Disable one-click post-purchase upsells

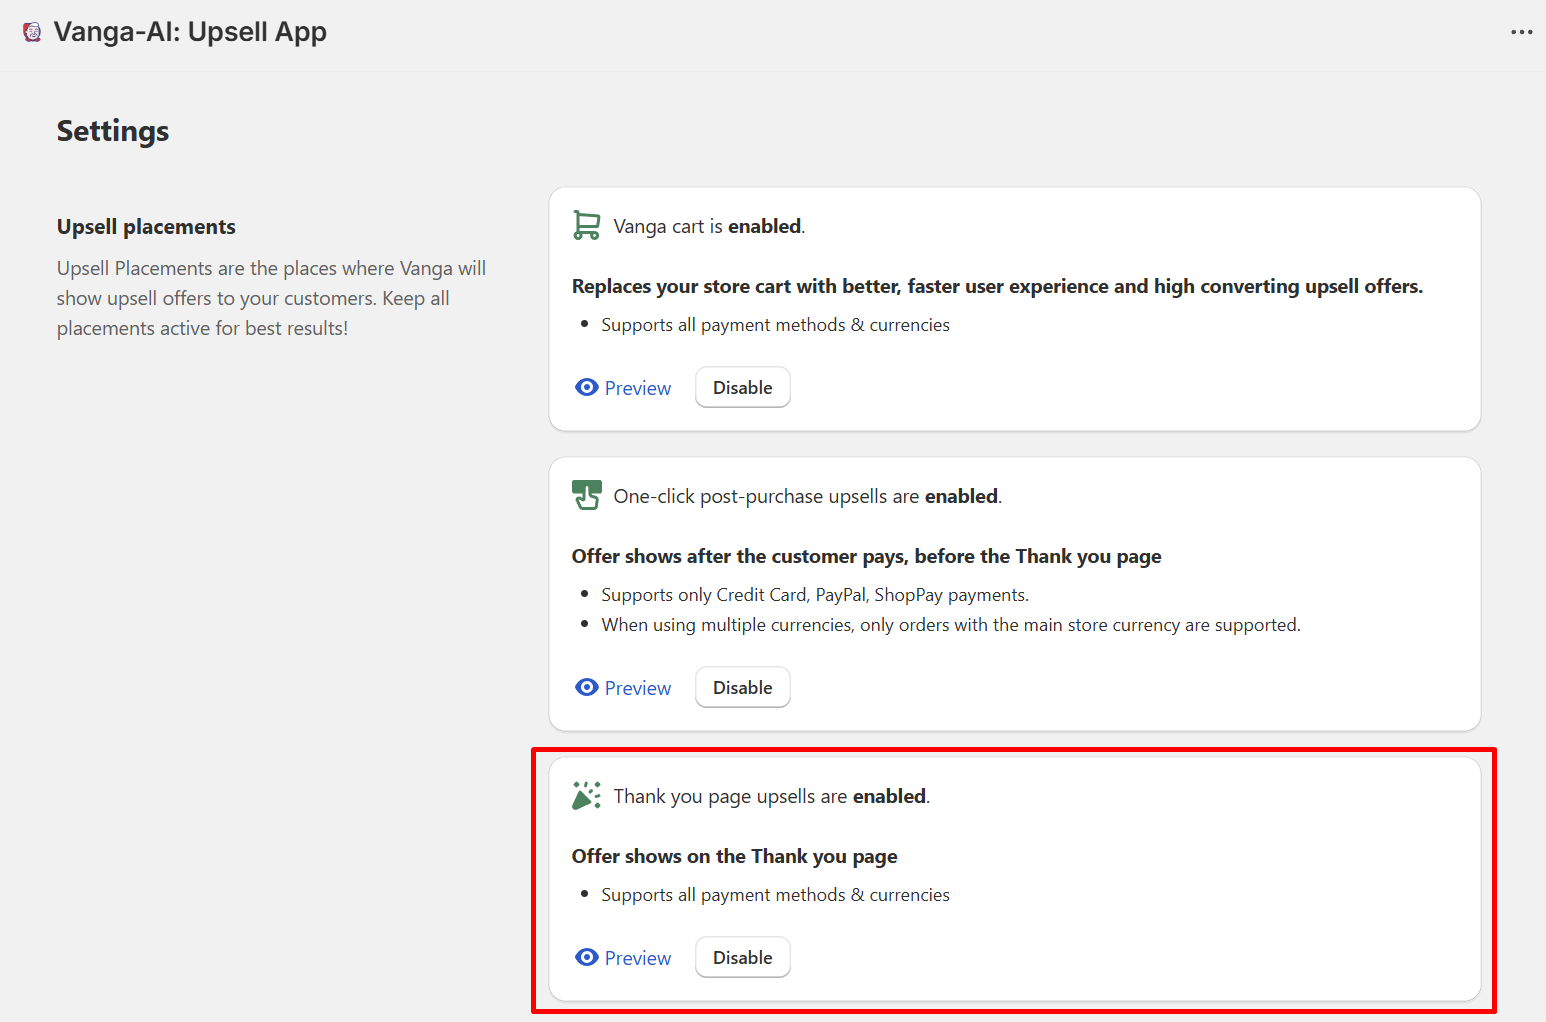tap(743, 687)
